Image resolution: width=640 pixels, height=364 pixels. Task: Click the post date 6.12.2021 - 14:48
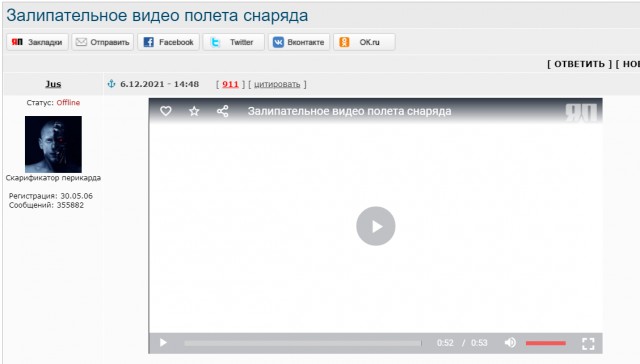coord(160,84)
